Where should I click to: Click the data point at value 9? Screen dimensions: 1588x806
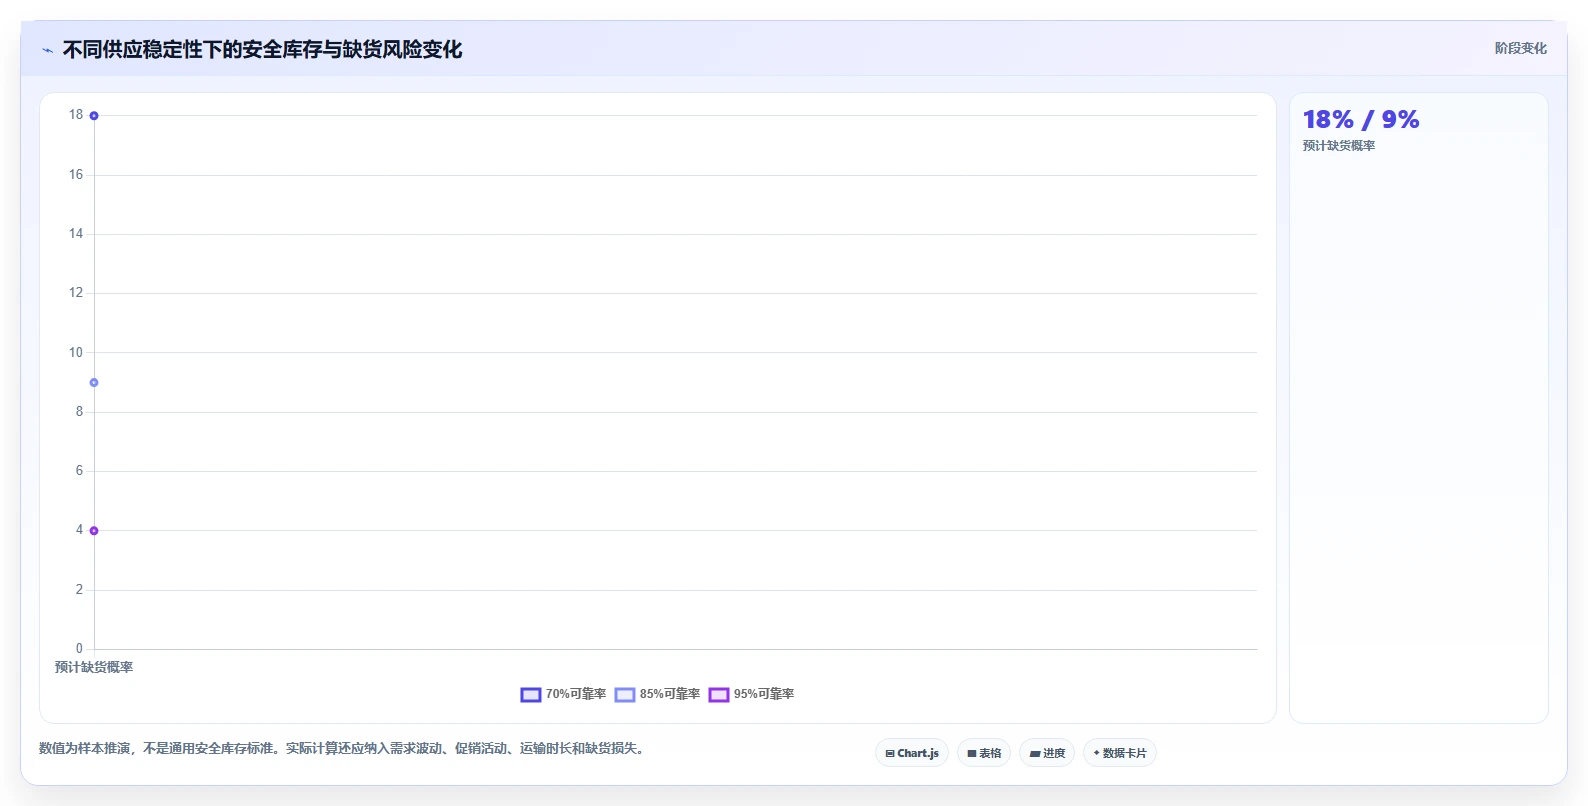(x=94, y=383)
